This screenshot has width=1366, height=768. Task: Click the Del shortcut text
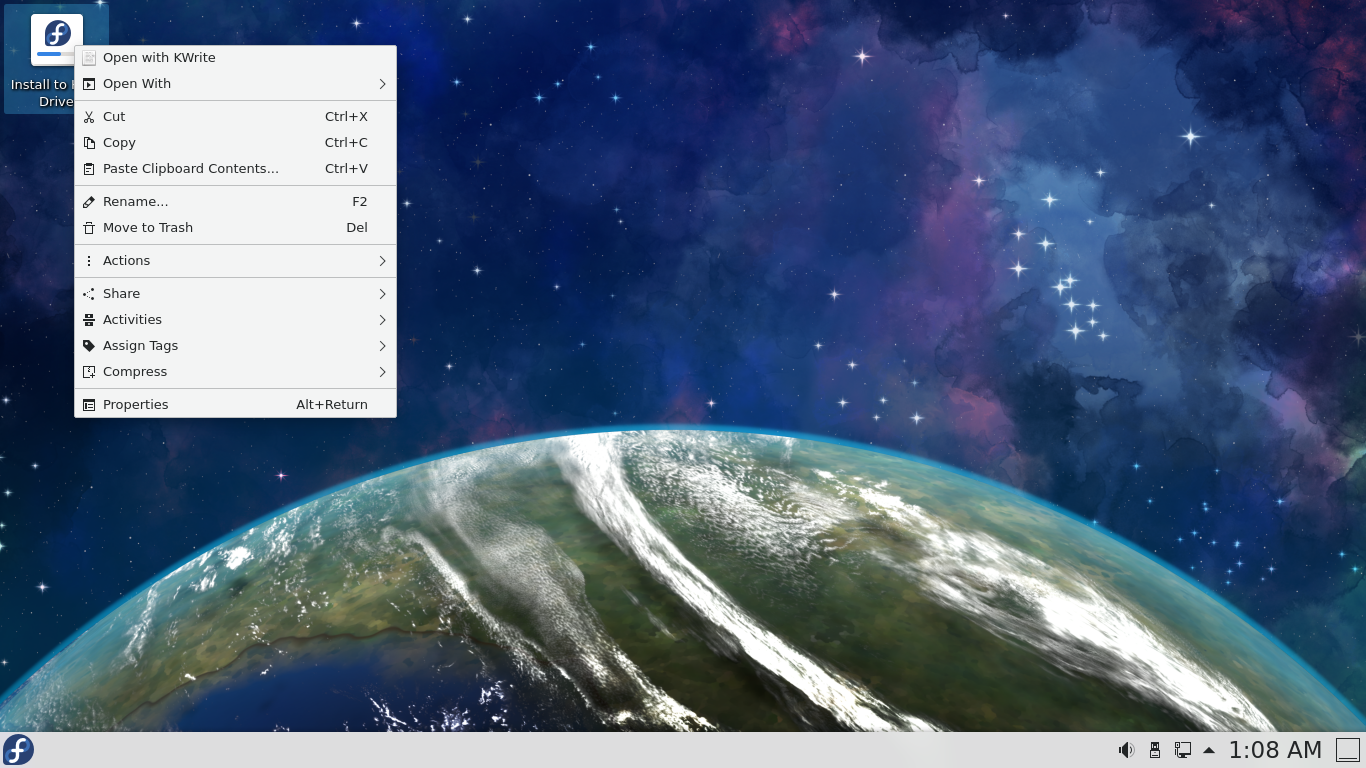pos(357,228)
